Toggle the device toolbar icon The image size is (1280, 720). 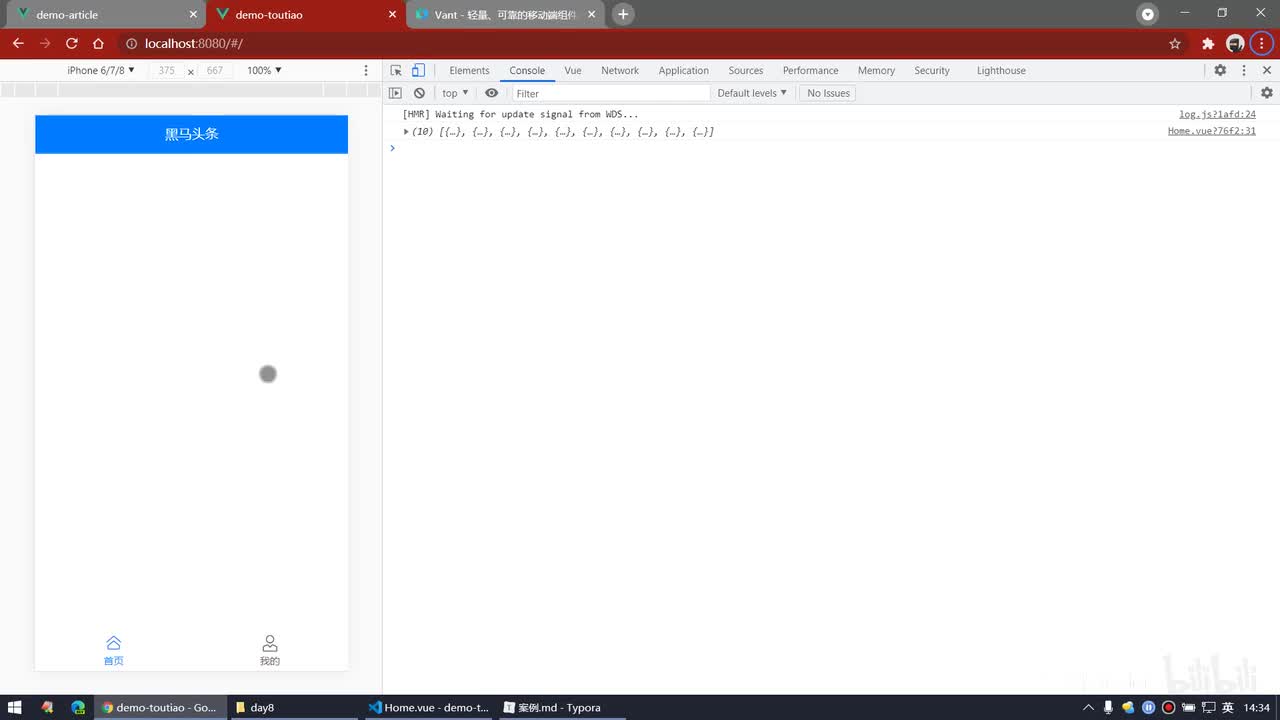pyautogui.click(x=418, y=70)
